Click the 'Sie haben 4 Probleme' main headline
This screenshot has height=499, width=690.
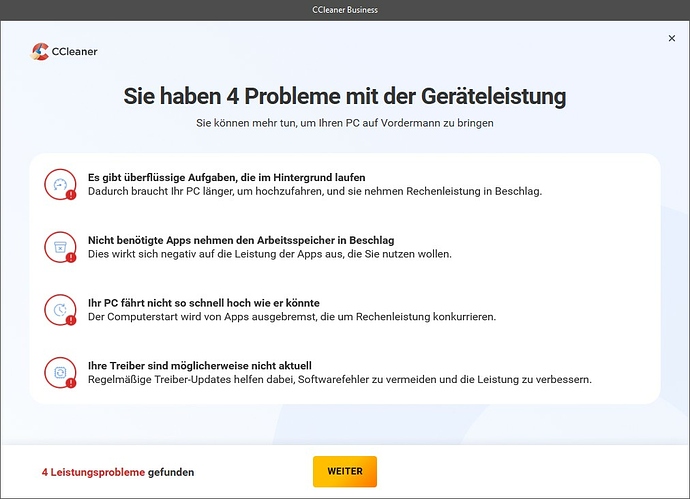[x=345, y=96]
